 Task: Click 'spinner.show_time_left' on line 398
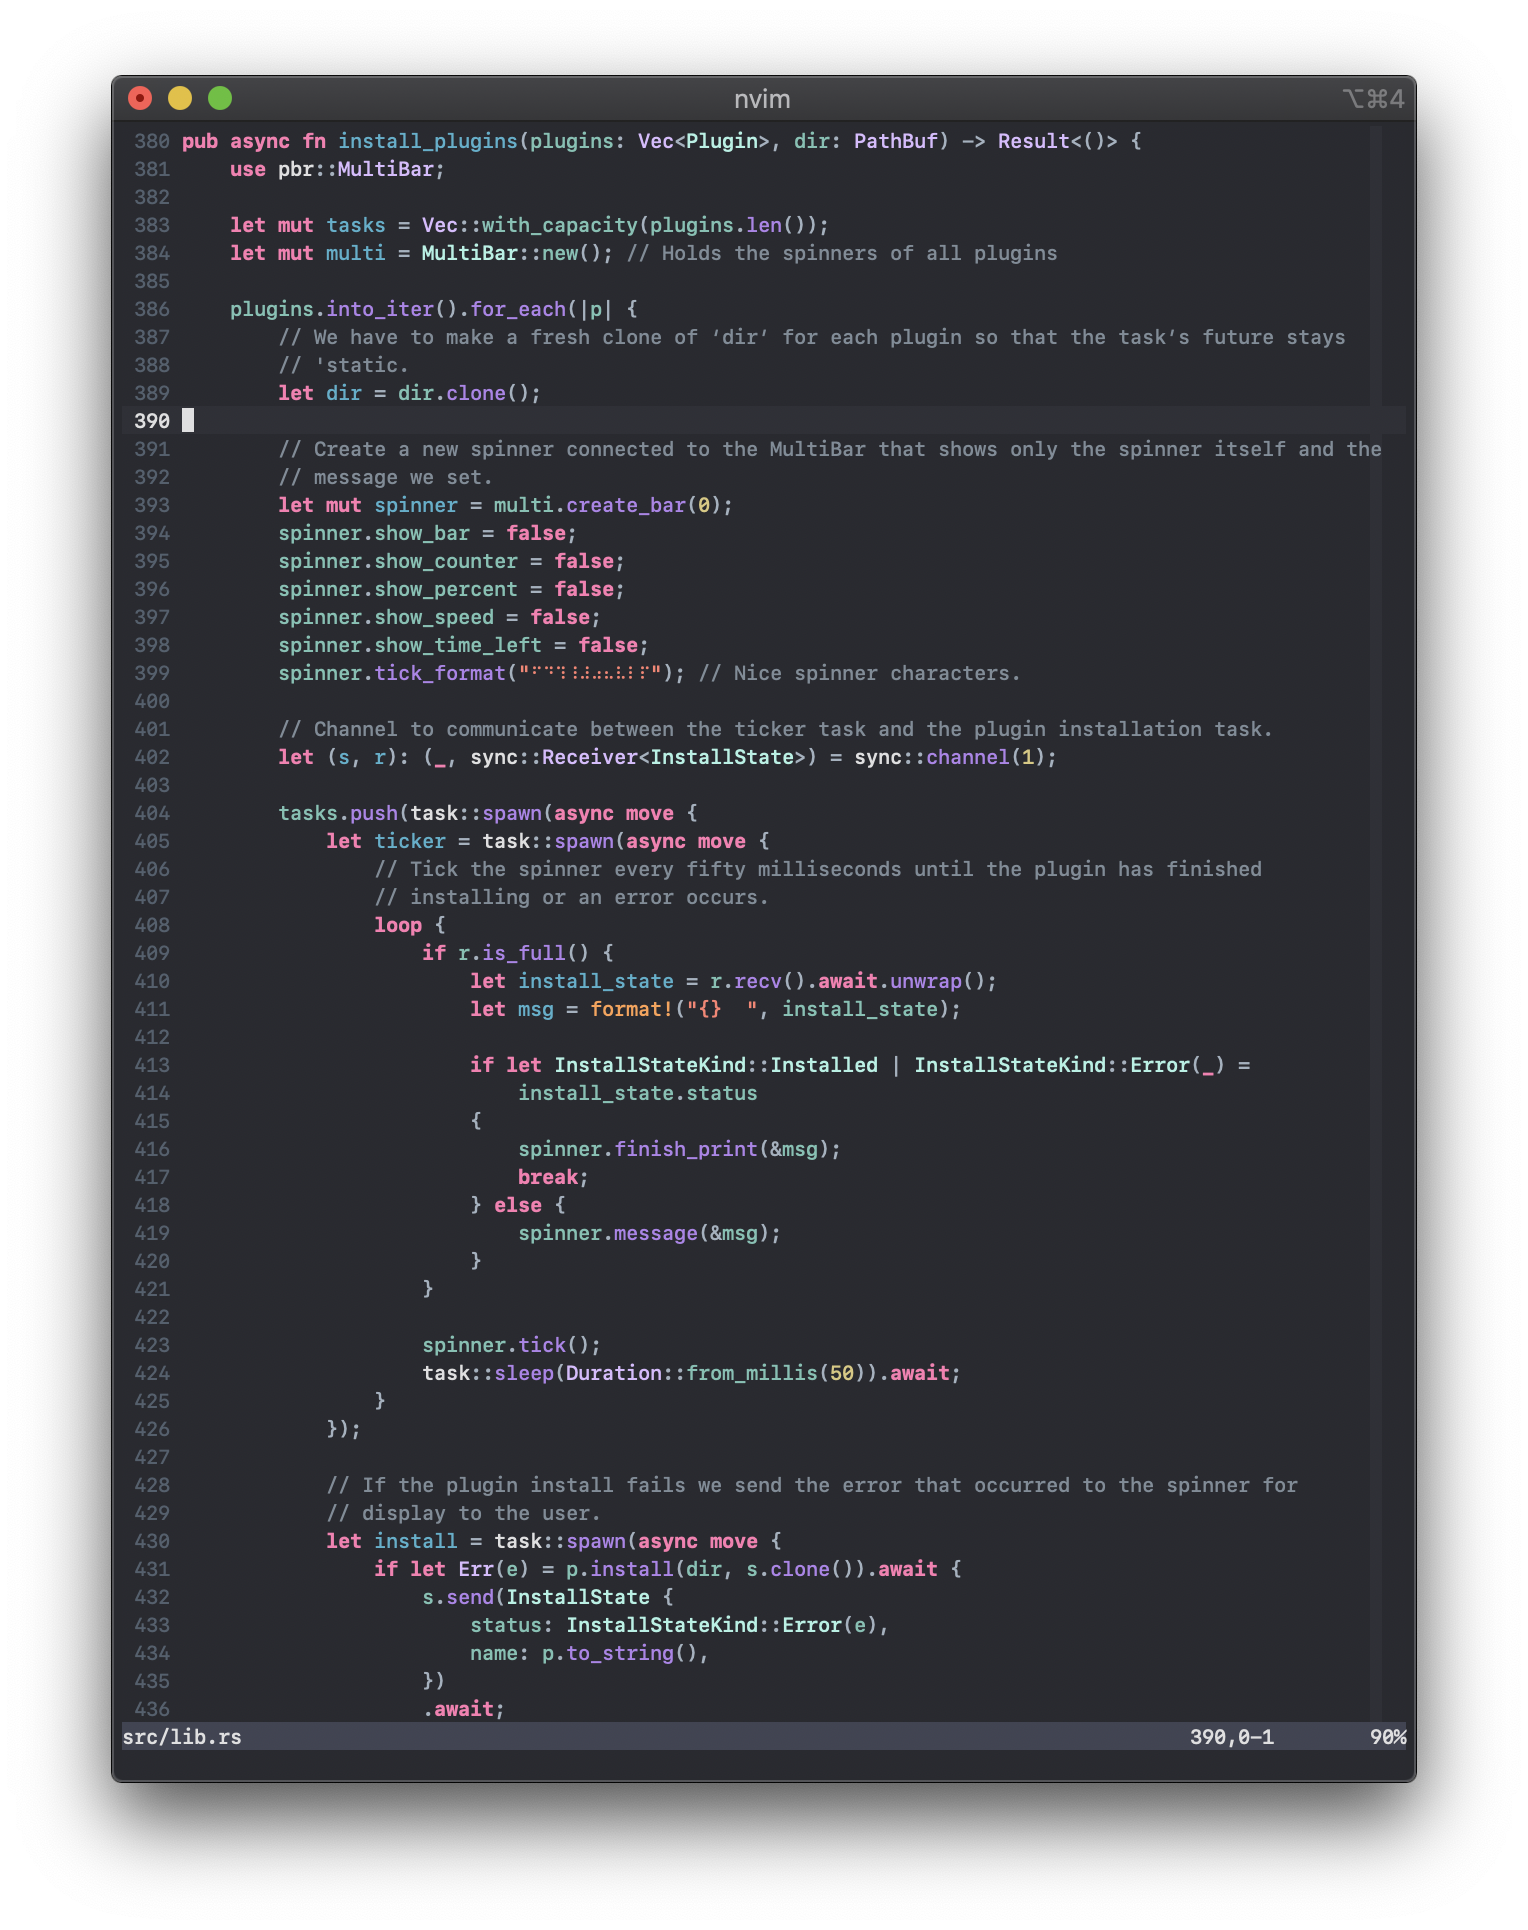[410, 645]
